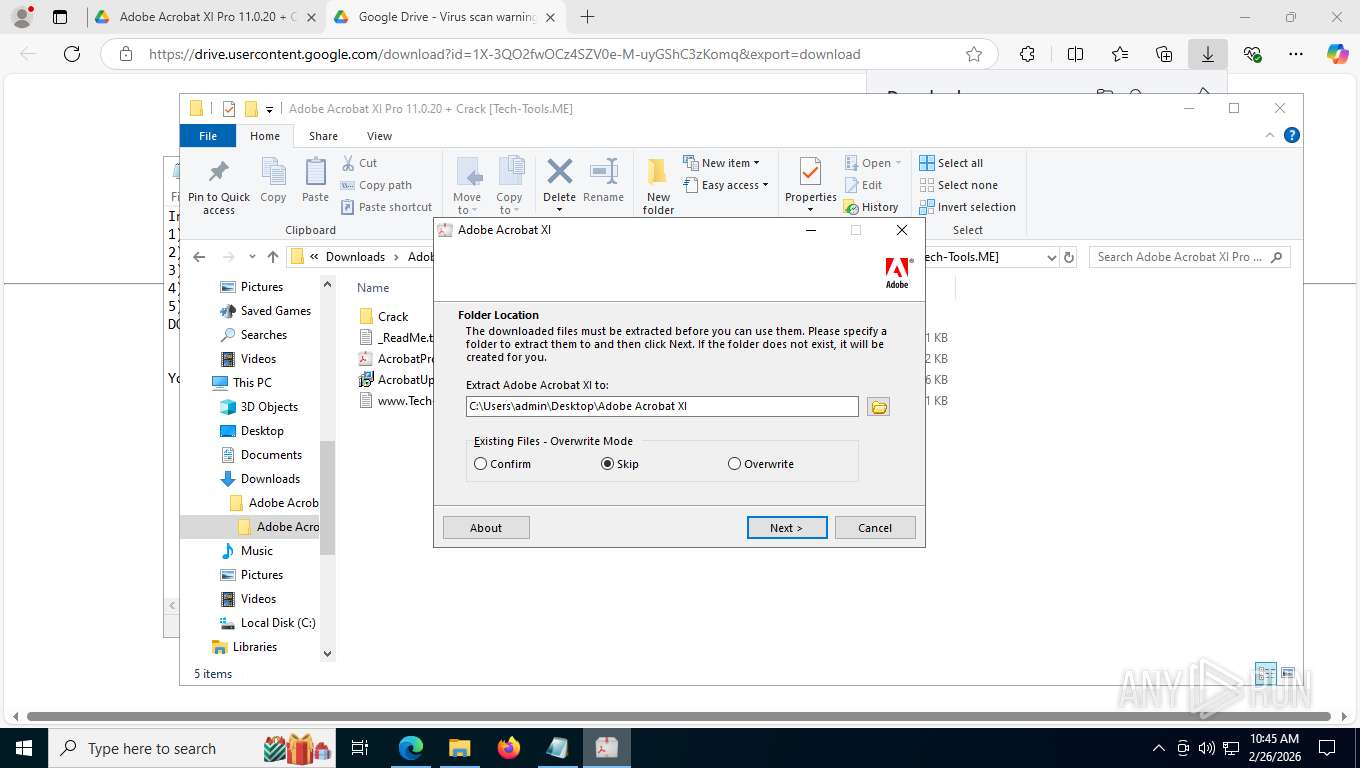
Task: Click History in the ribbon
Action: [x=871, y=207]
